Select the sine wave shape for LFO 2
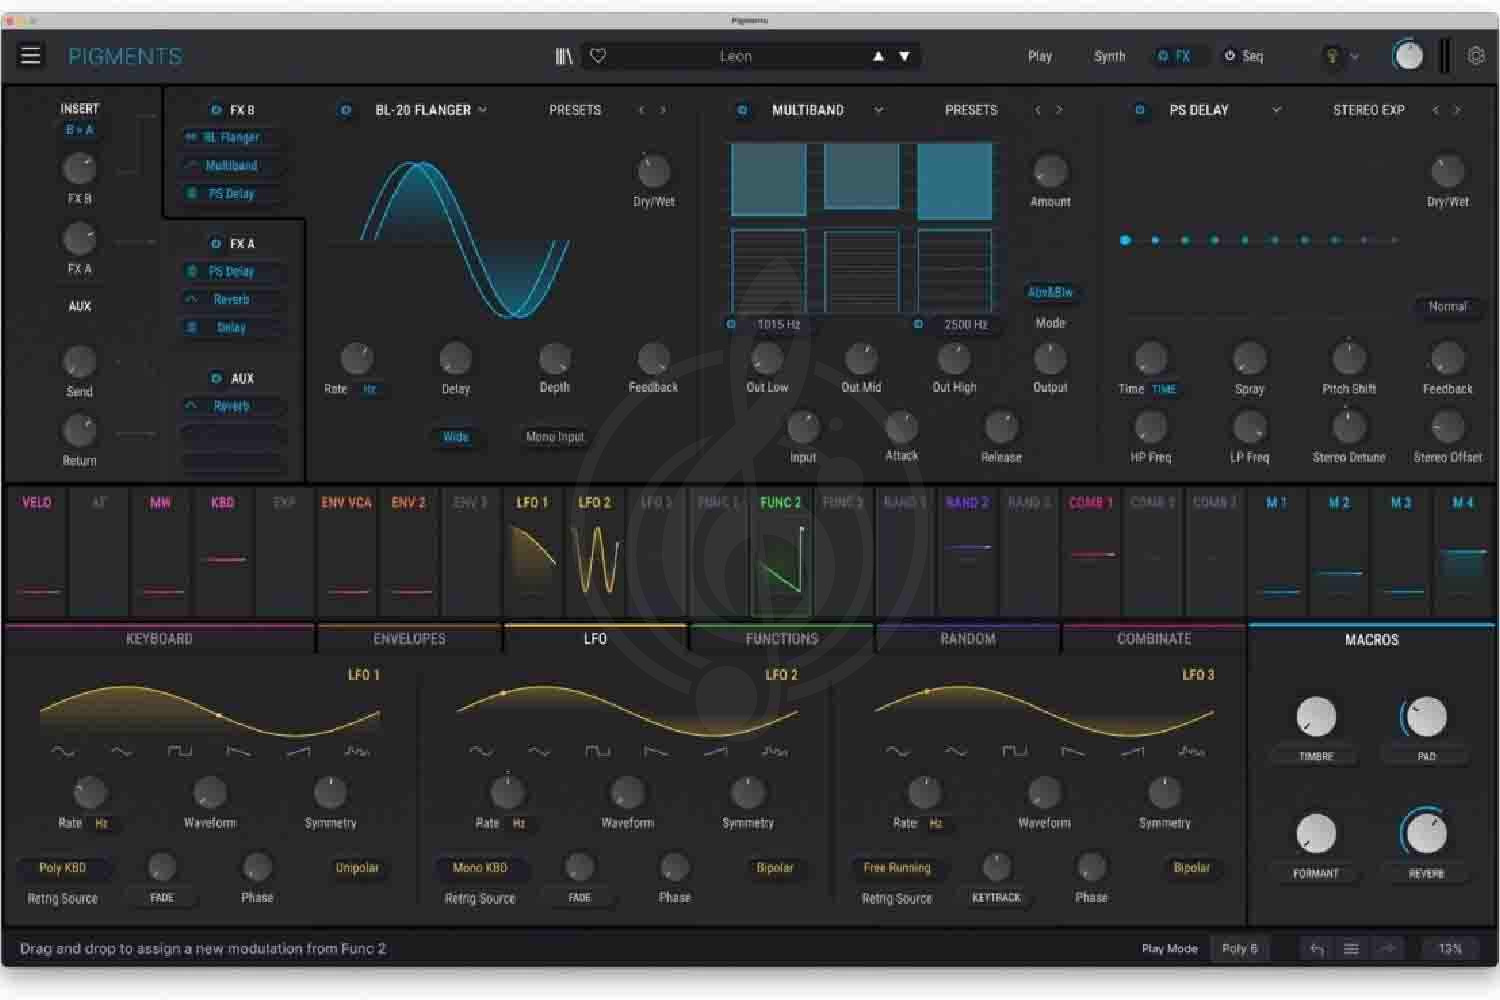The image size is (1500, 1000). pos(480,751)
